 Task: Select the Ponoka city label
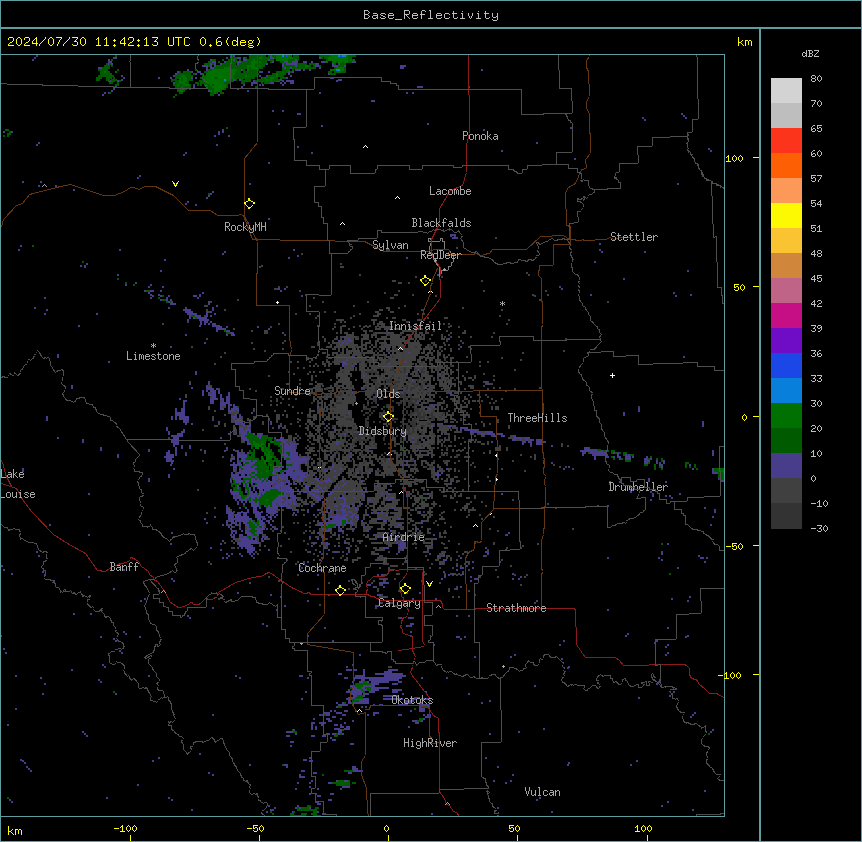coord(480,136)
